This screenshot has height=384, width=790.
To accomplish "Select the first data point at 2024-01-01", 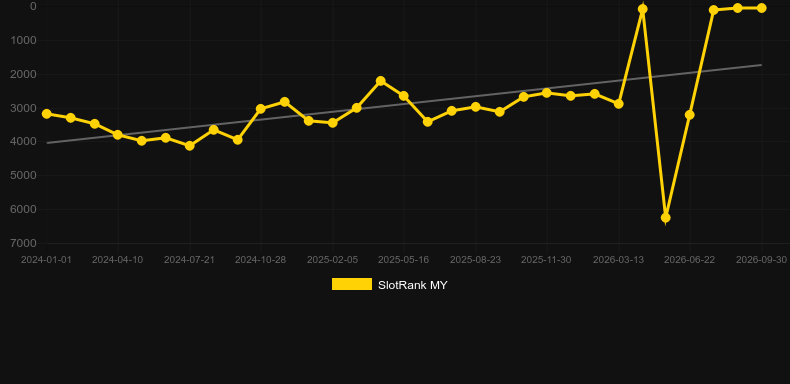I will click(x=47, y=114).
